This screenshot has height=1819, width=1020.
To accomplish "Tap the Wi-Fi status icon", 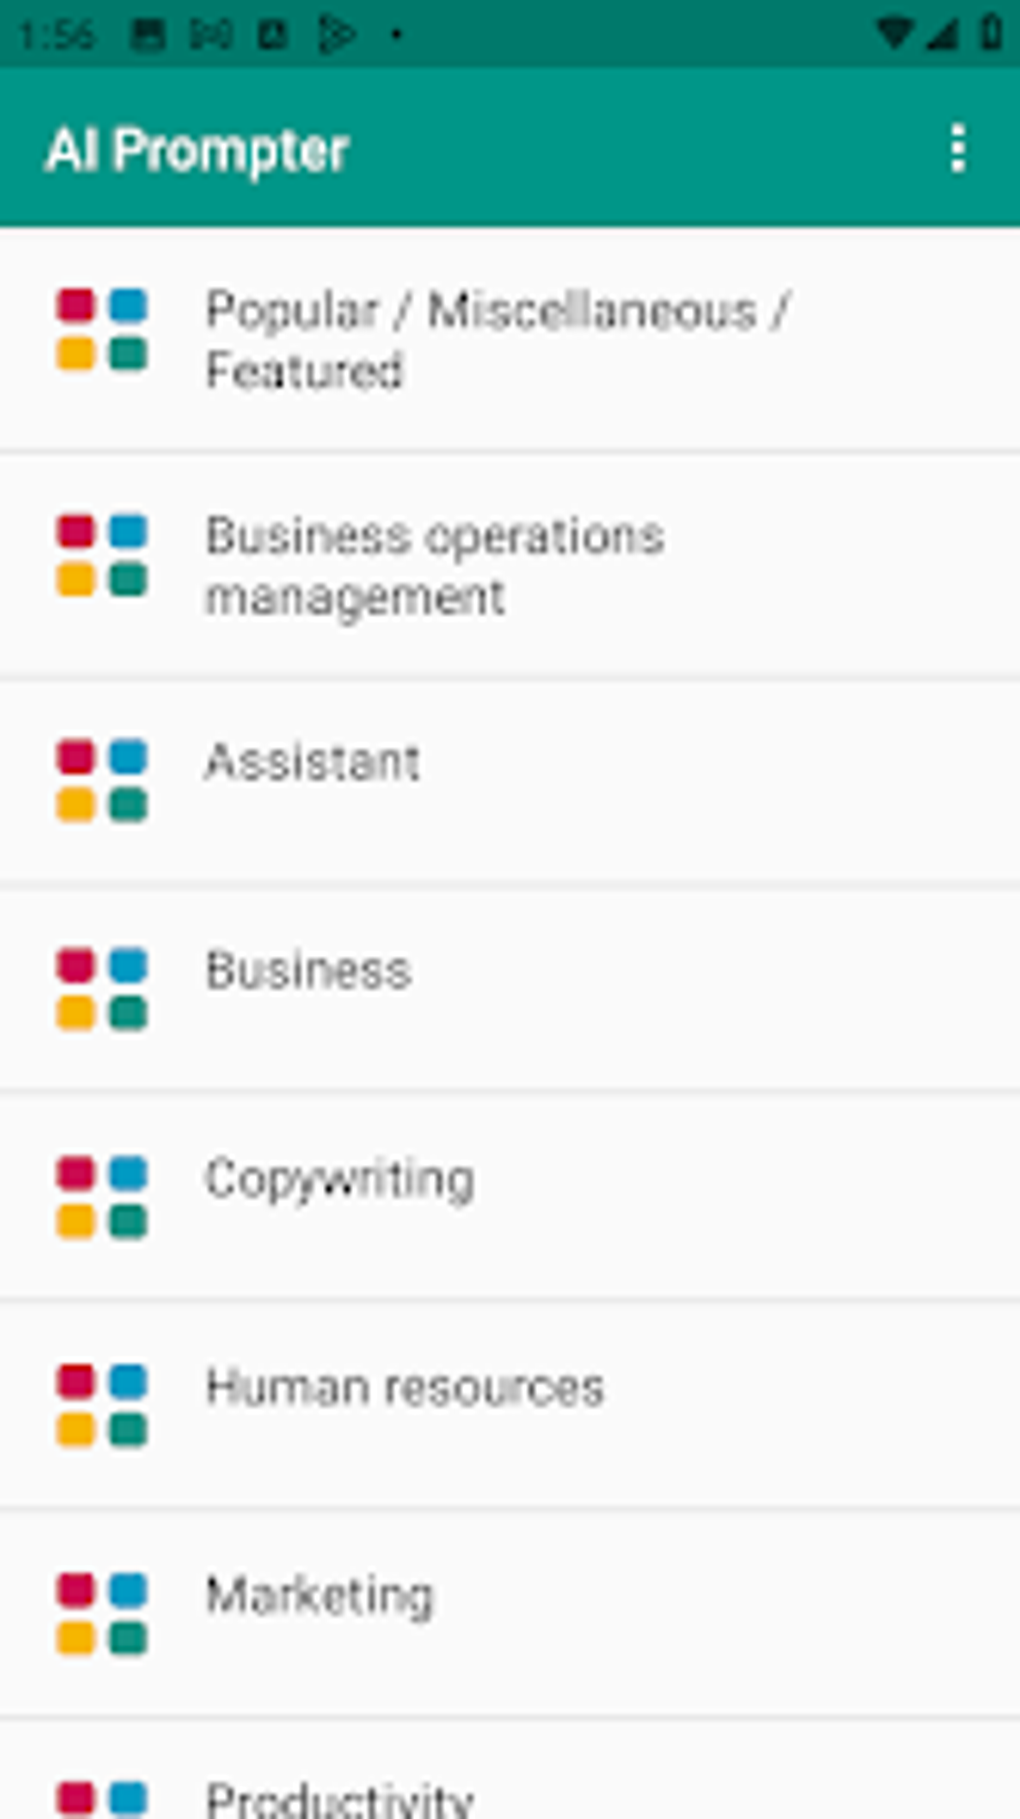I will coord(892,34).
